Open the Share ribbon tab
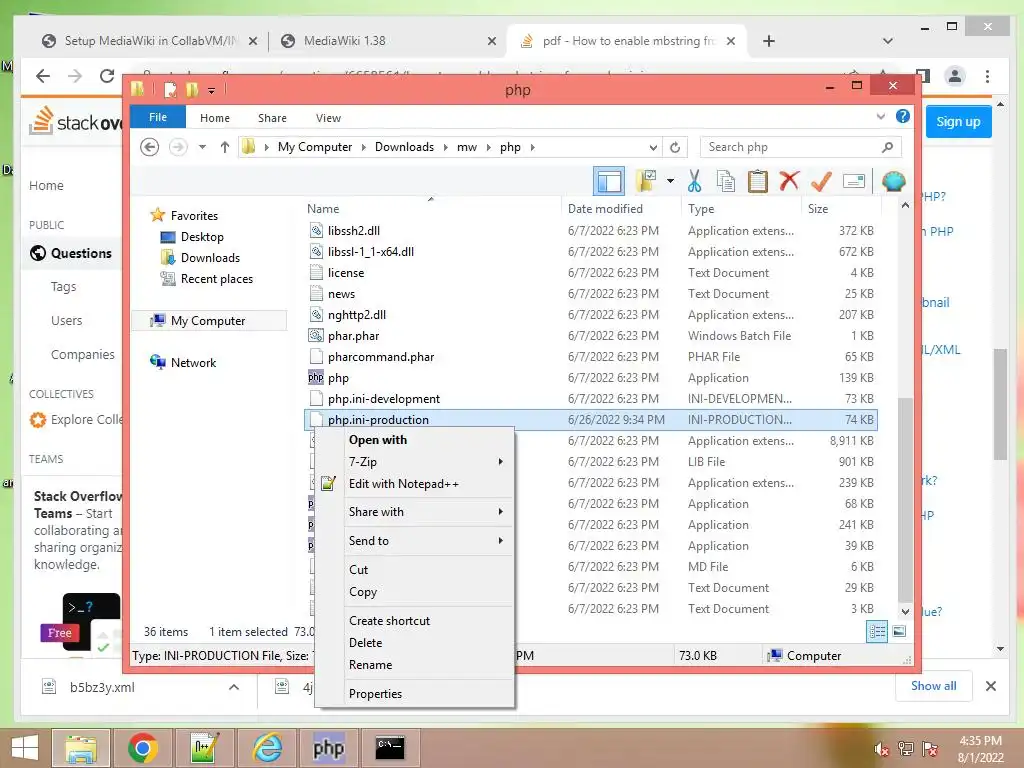This screenshot has height=768, width=1024. tap(272, 118)
